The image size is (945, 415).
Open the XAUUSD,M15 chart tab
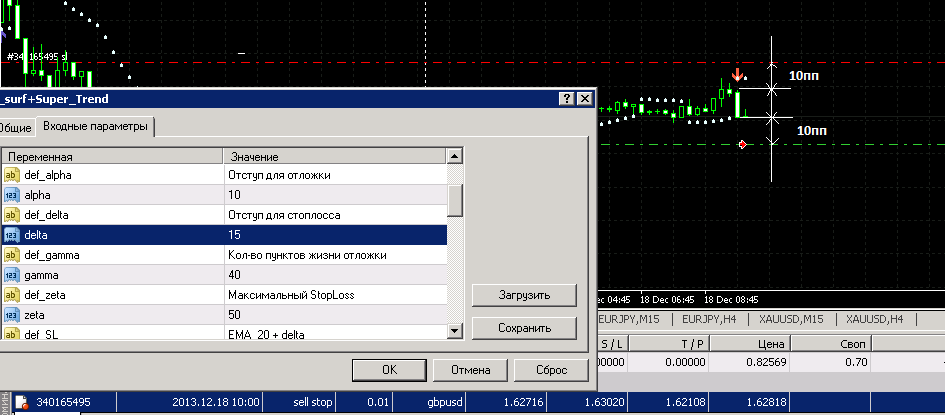click(793, 319)
